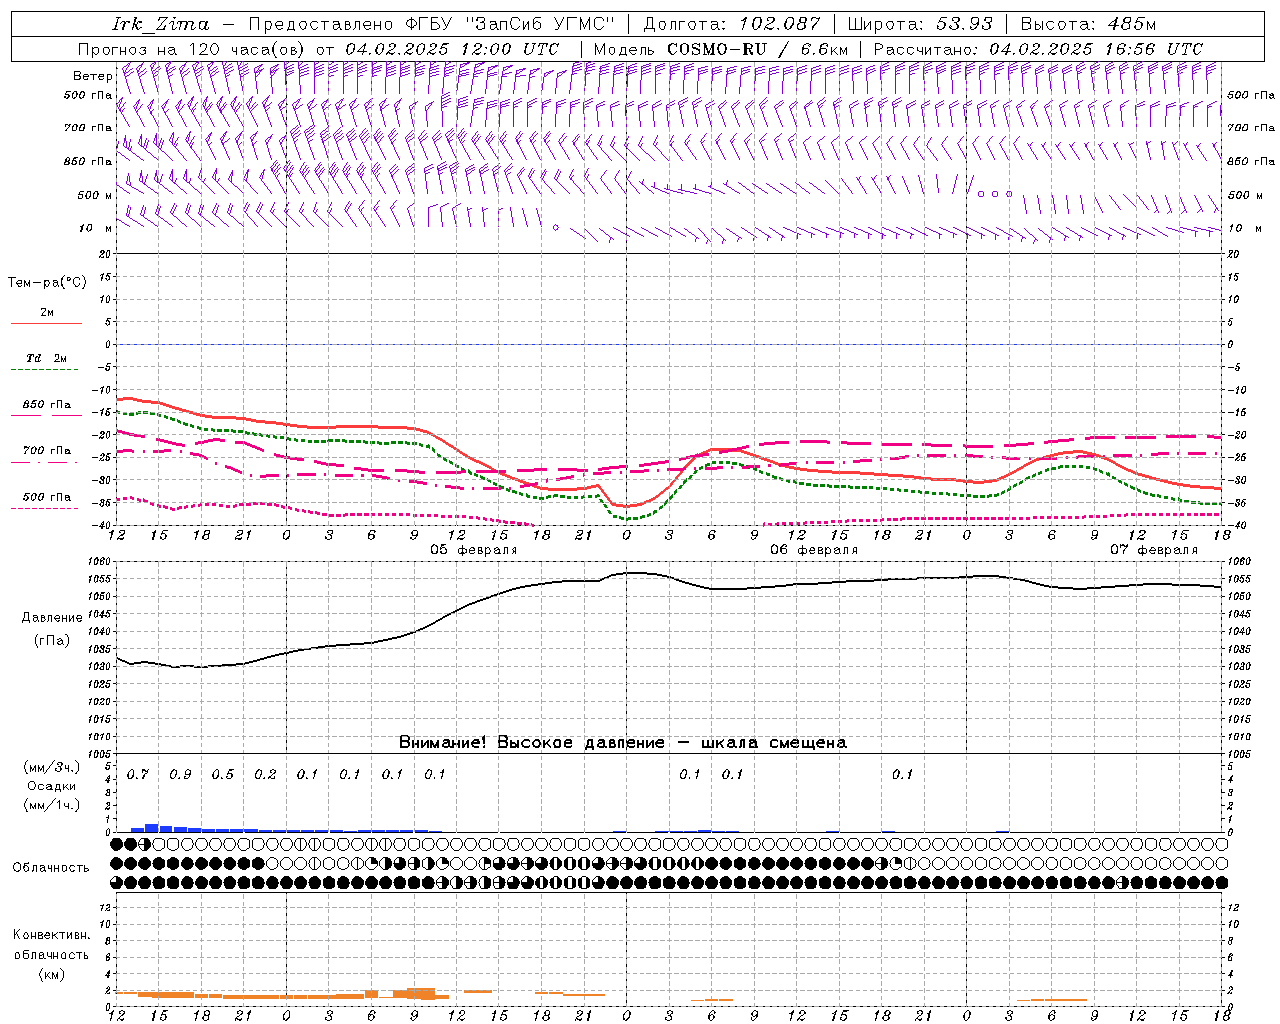The height and width of the screenshot is (1024, 1280).
Task: Click the 850 гПа temperature legend entry
Action: [x=46, y=406]
